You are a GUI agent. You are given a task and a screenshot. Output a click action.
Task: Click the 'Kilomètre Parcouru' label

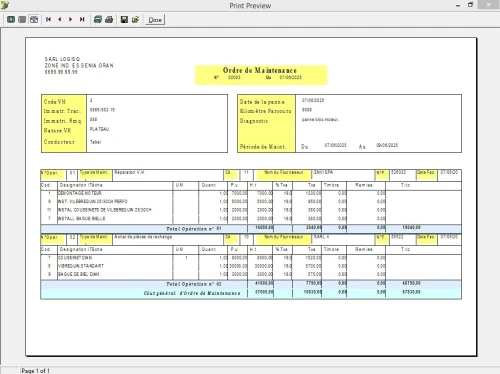265,111
